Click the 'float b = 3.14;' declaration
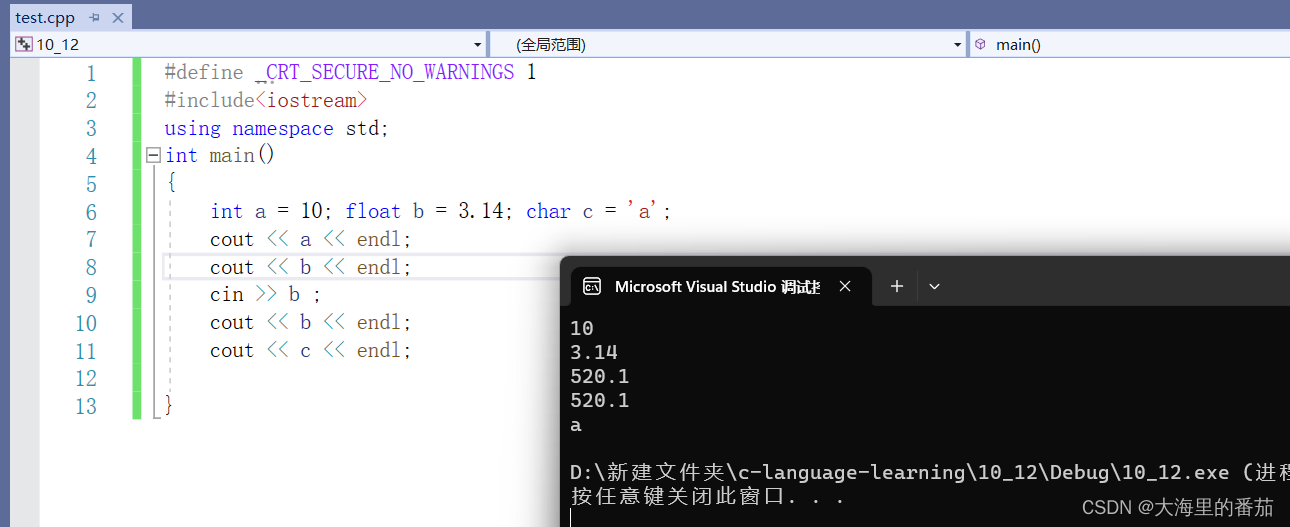 pos(430,212)
